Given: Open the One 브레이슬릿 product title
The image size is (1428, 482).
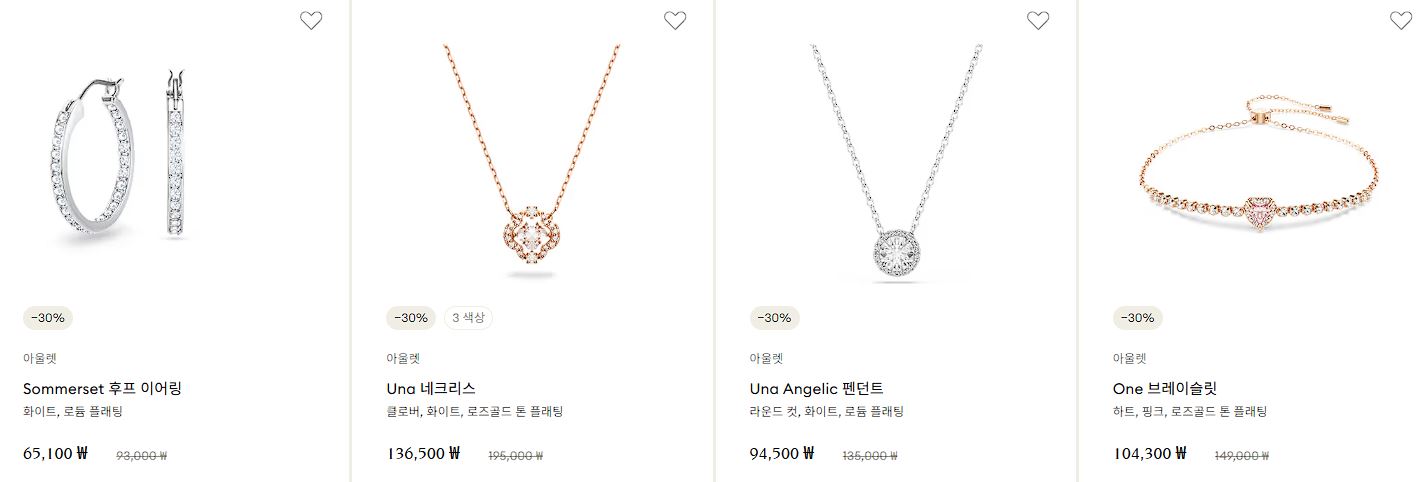Looking at the screenshot, I should tap(1165, 388).
